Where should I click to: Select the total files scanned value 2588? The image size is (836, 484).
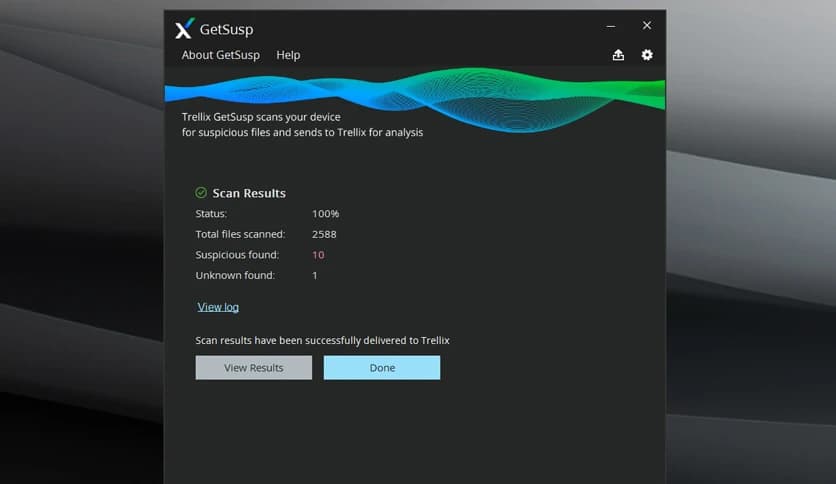click(x=324, y=234)
